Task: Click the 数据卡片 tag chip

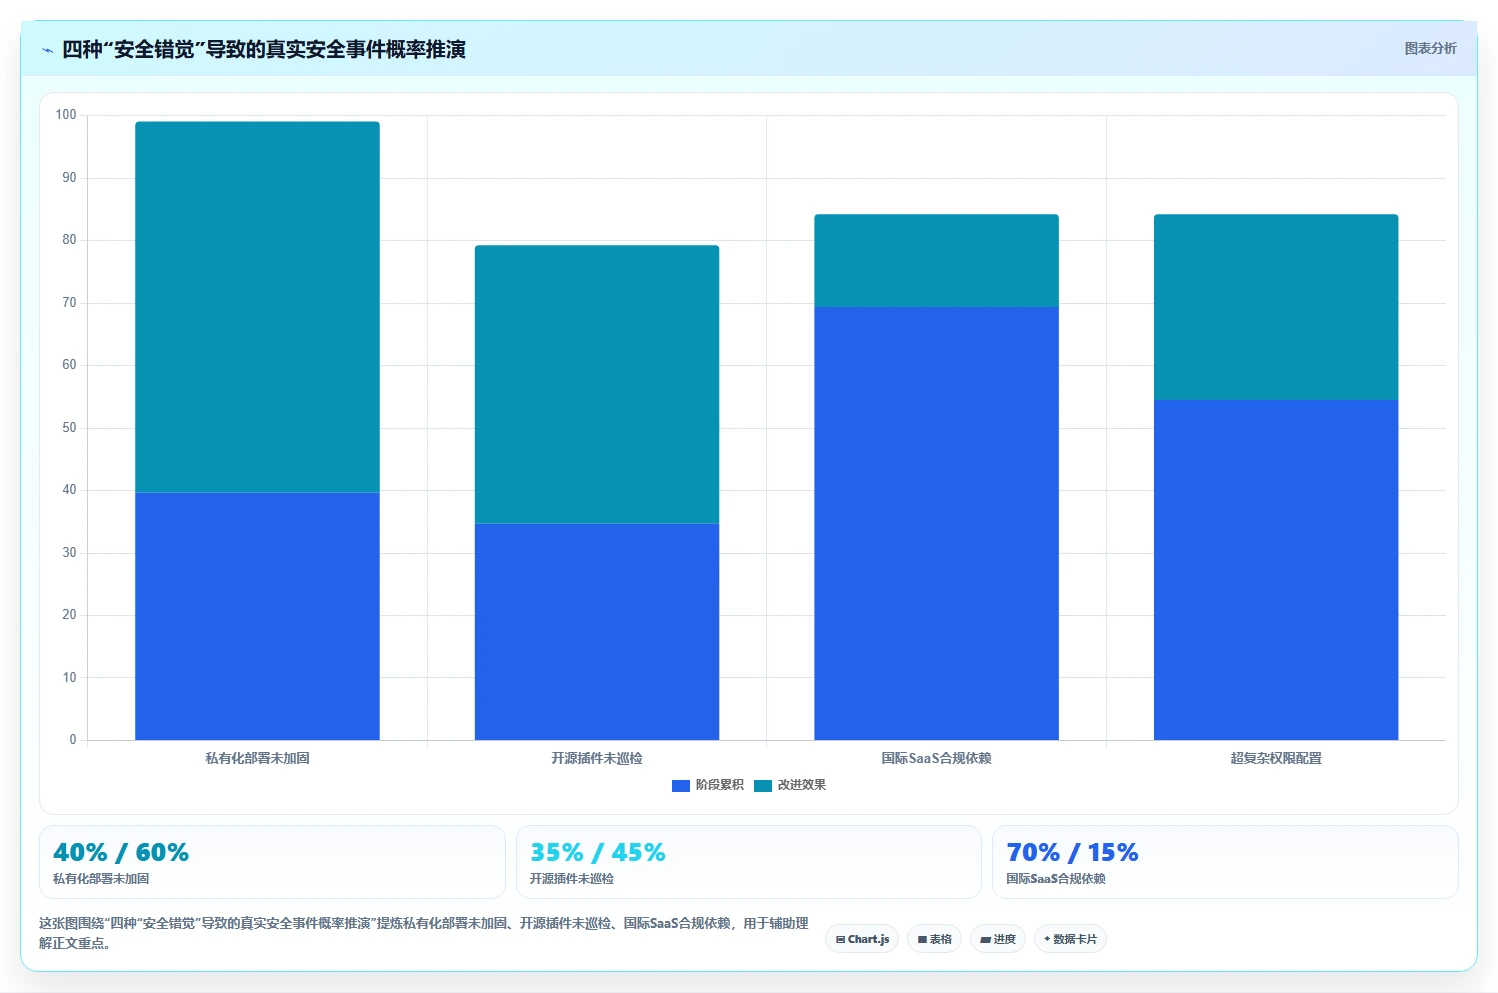Action: click(x=1070, y=939)
